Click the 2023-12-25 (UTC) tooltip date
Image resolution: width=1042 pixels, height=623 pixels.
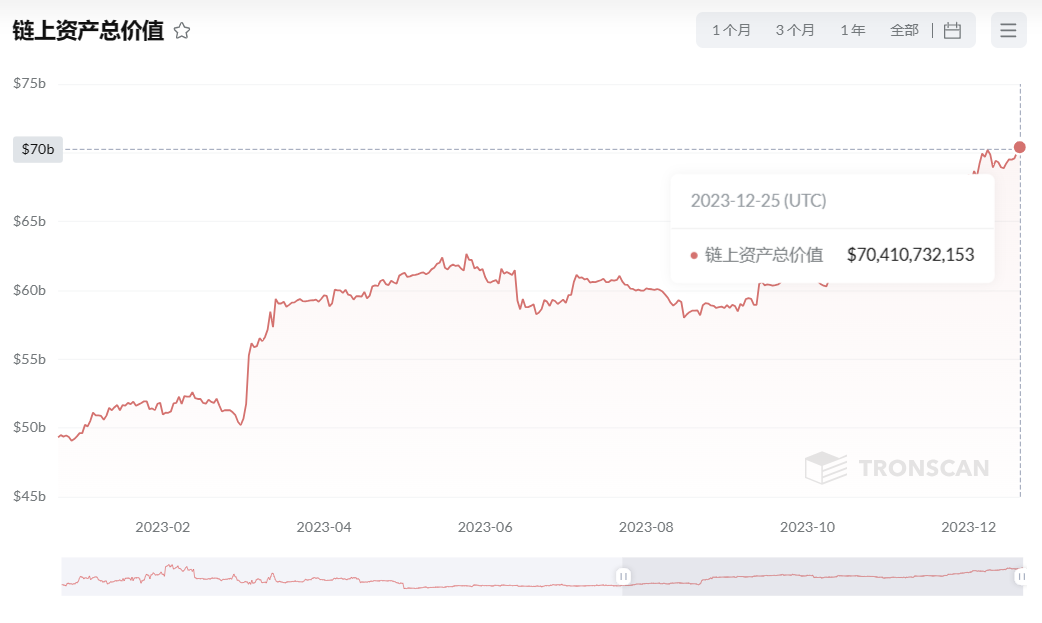click(758, 201)
